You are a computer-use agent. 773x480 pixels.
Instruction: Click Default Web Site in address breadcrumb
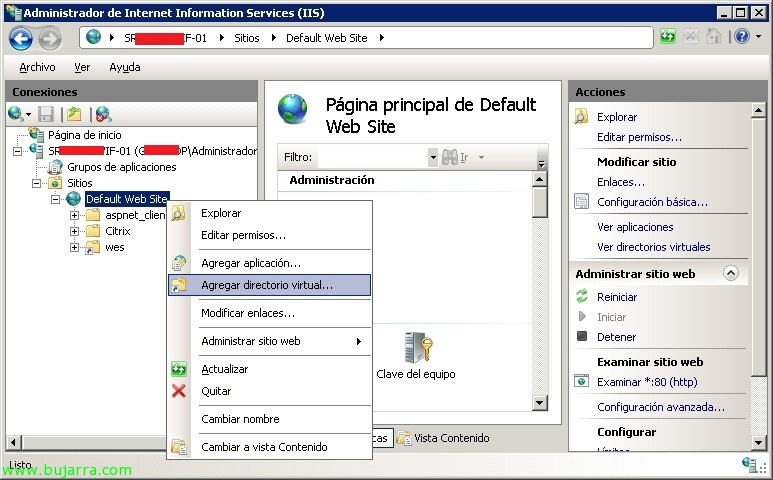pyautogui.click(x=326, y=38)
